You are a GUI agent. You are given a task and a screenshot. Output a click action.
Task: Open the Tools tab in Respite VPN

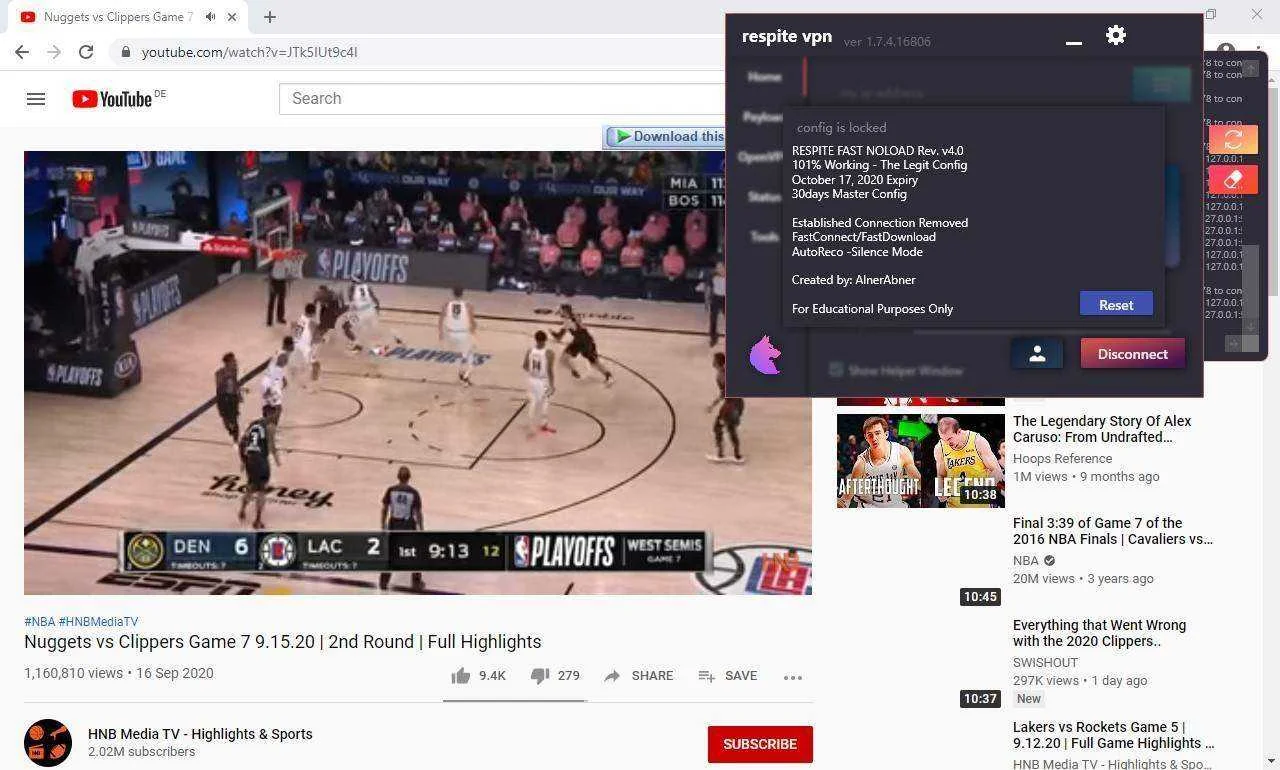click(x=765, y=237)
